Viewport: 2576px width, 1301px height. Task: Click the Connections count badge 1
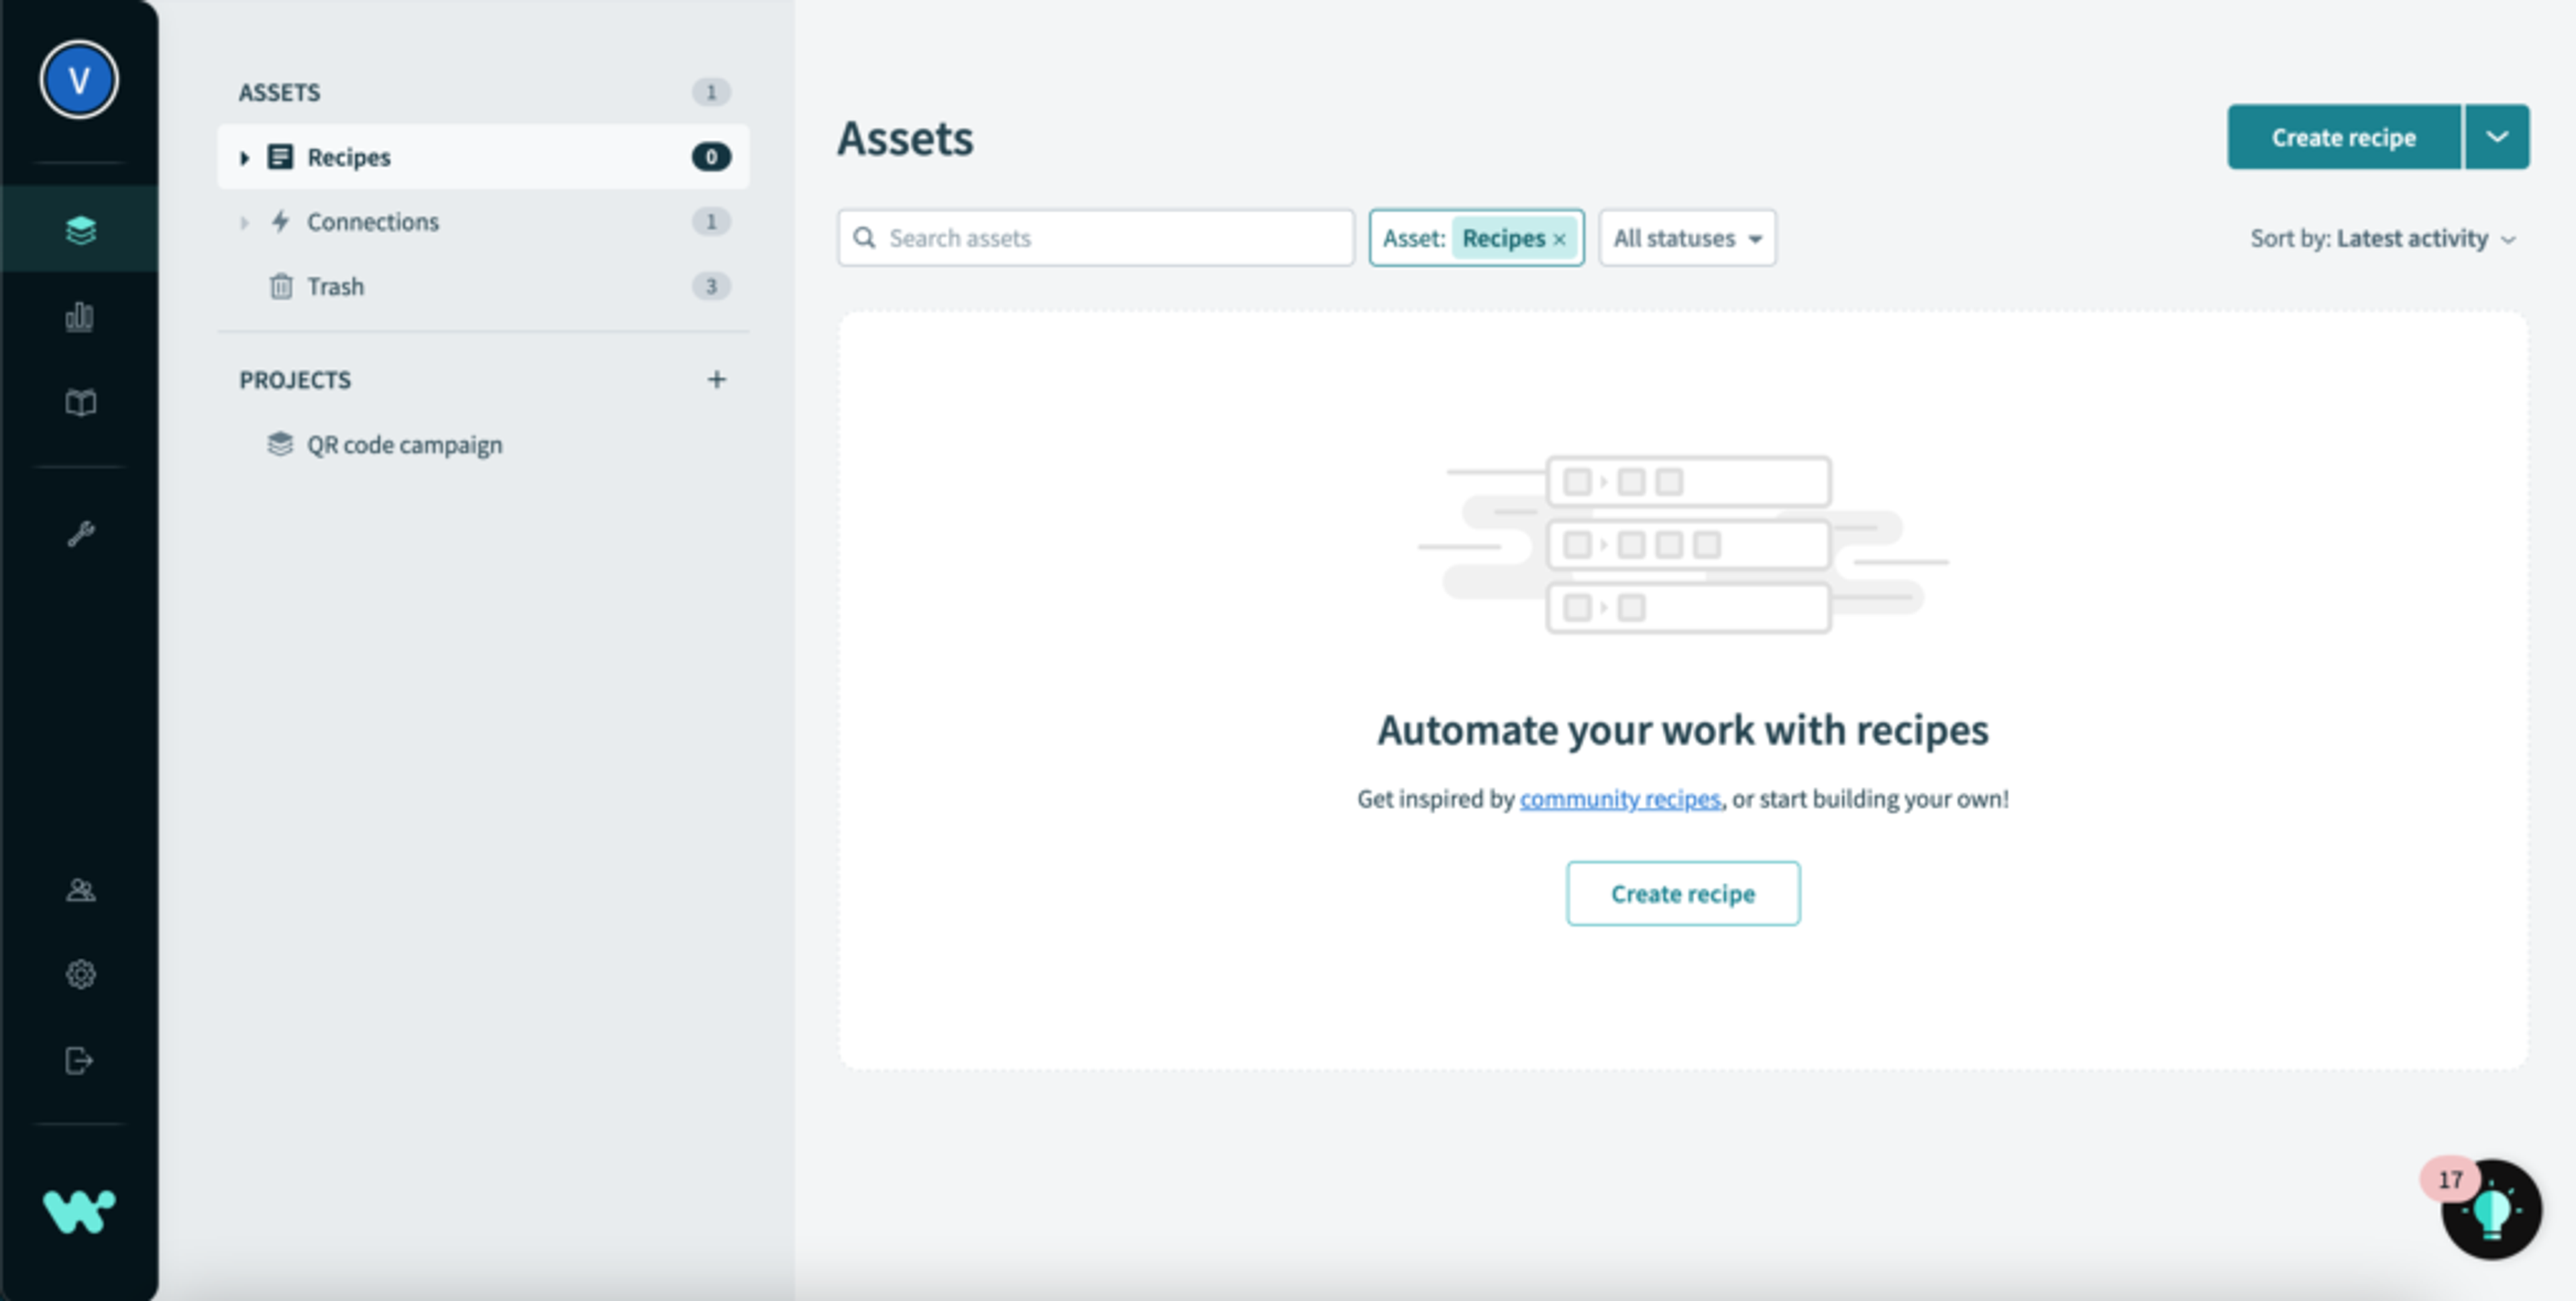tap(711, 221)
